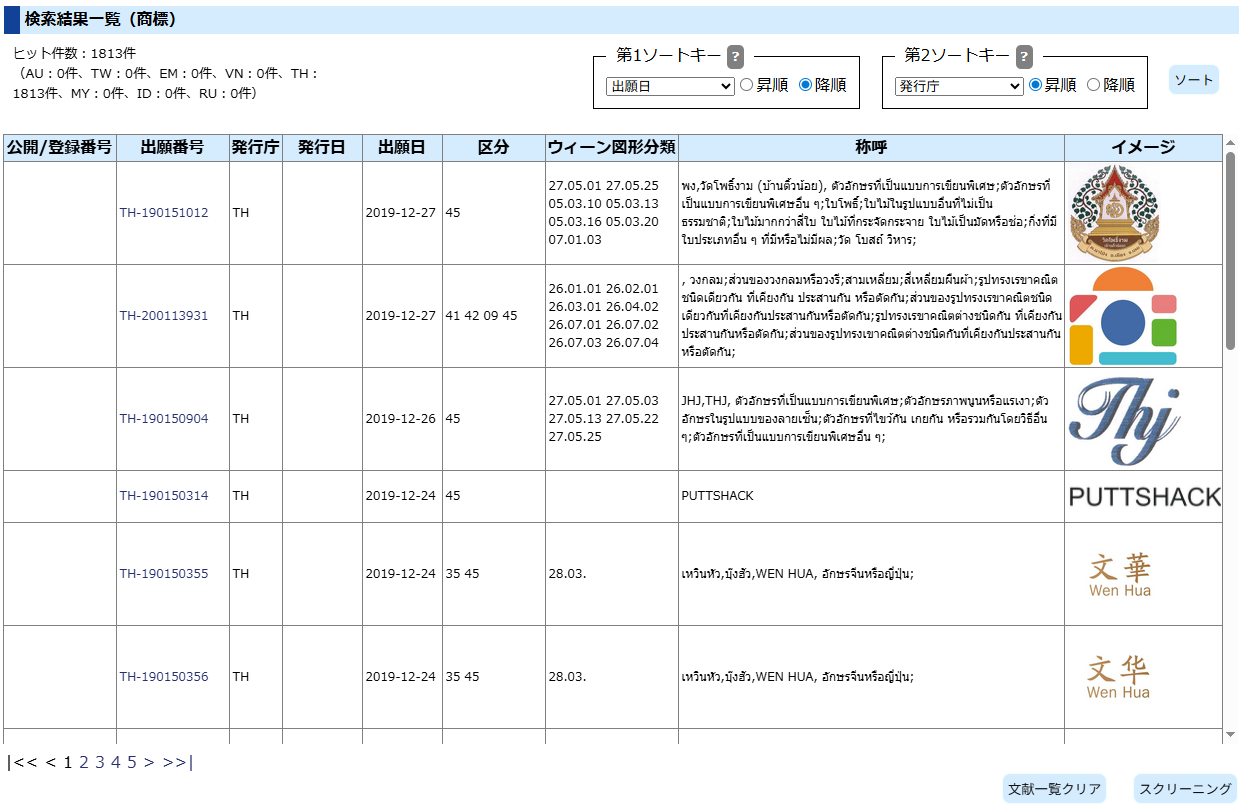Select 降順 for second sort key

point(1093,86)
